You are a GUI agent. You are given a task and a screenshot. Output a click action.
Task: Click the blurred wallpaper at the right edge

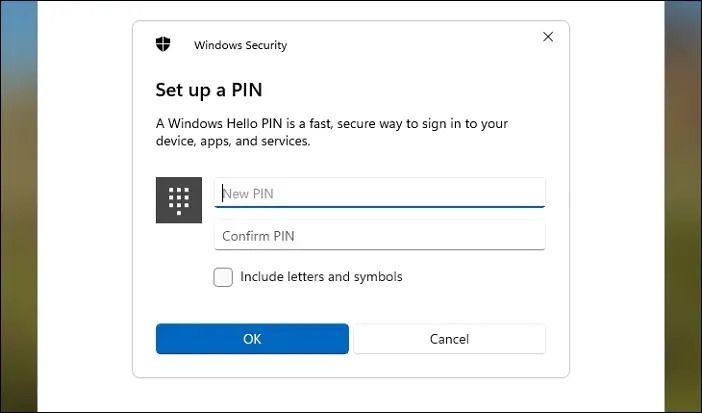coord(684,200)
